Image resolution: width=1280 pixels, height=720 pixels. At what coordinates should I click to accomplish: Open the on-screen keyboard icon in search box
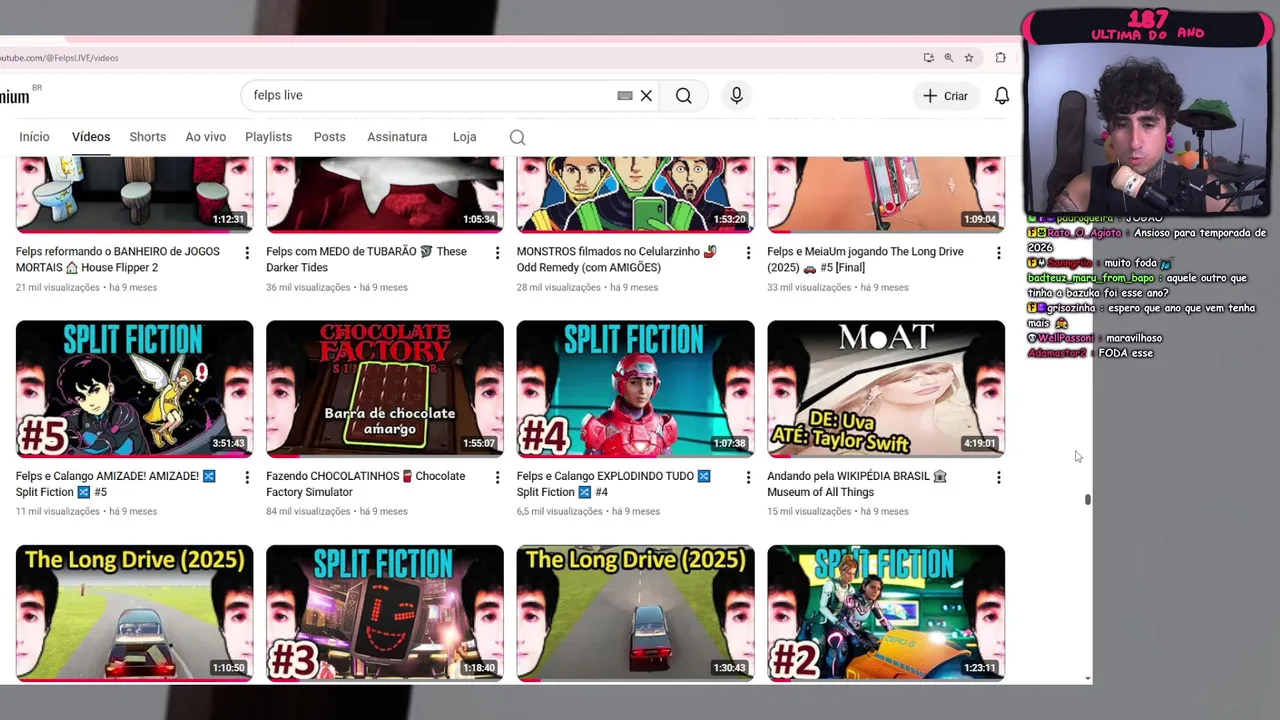point(625,96)
